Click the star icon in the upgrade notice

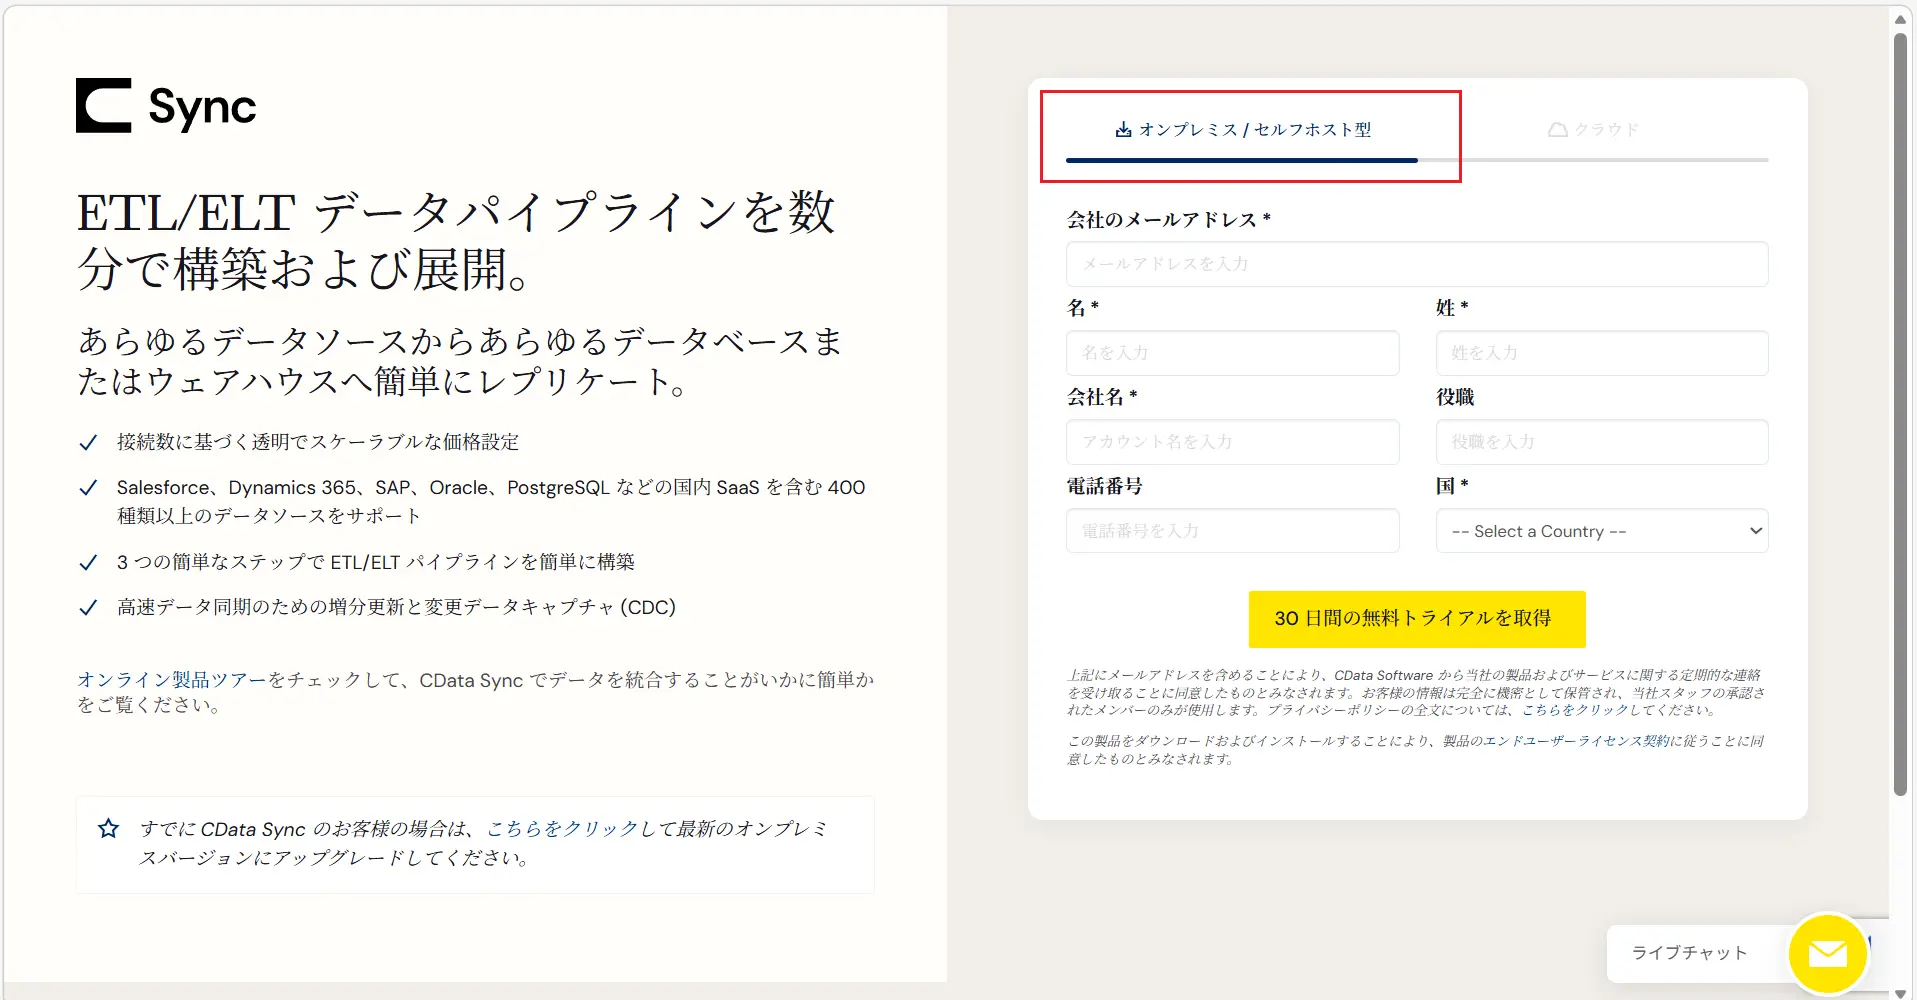point(109,828)
